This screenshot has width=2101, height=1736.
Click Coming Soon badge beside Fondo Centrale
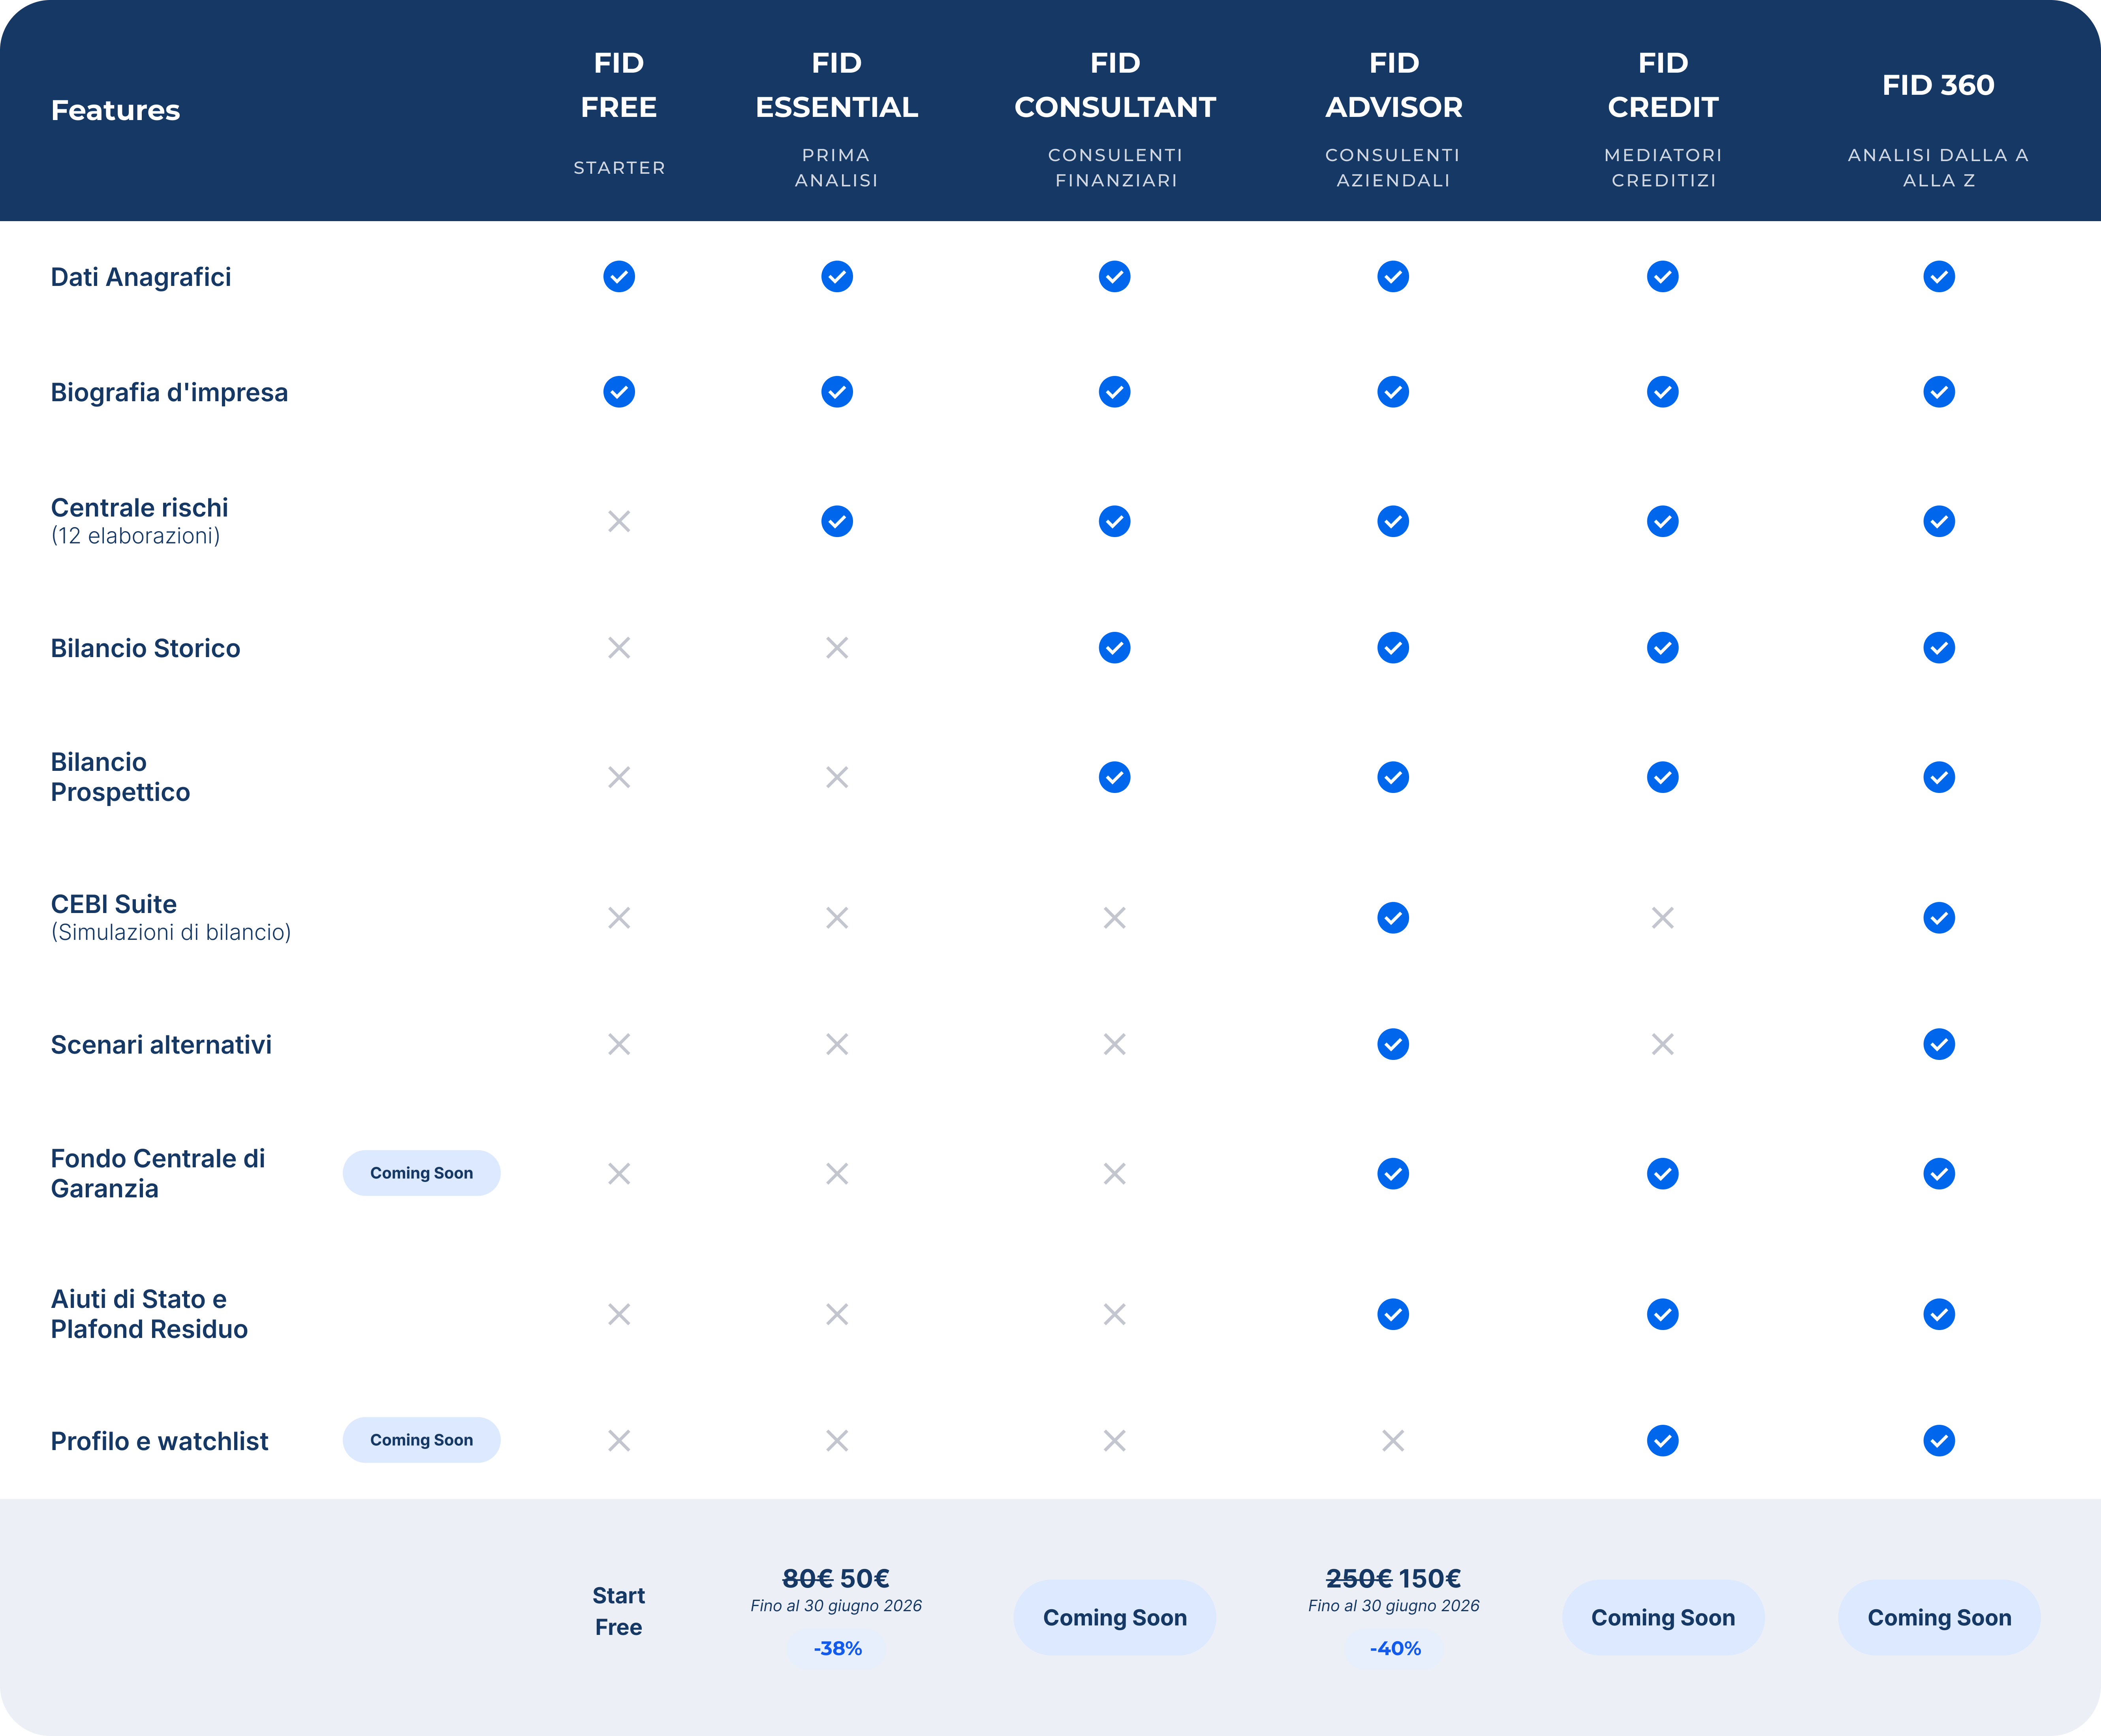coord(421,1172)
